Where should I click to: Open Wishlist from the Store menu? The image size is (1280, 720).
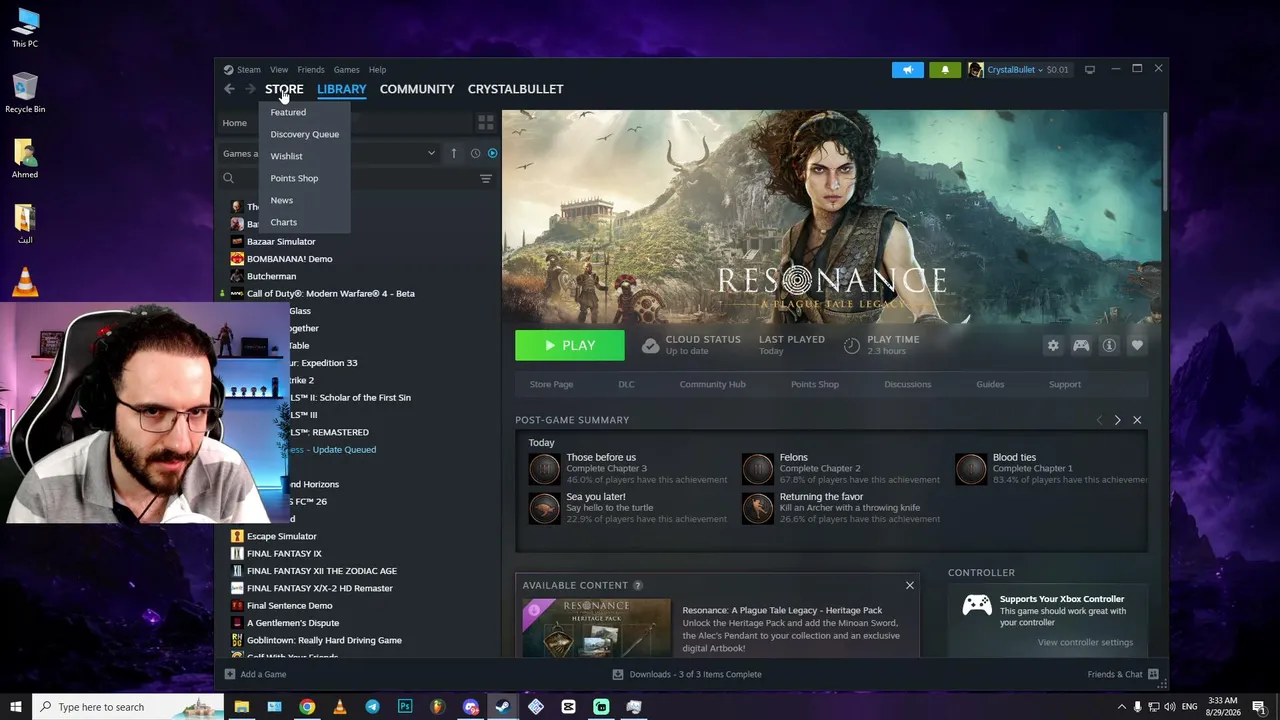click(286, 156)
